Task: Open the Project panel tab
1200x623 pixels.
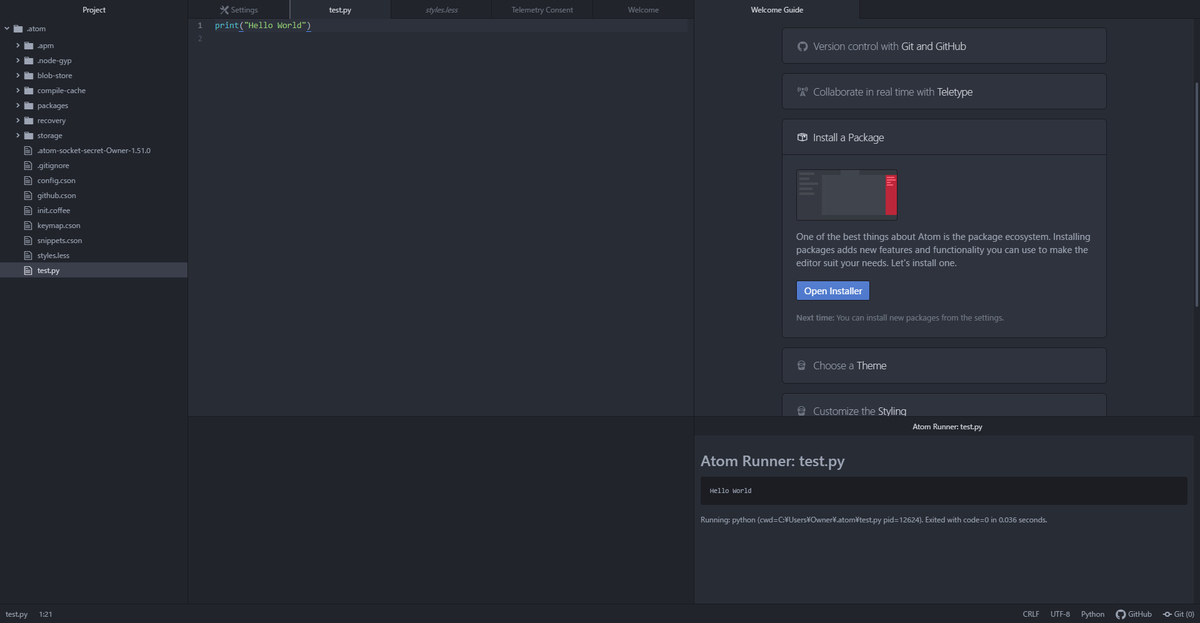Action: [94, 10]
